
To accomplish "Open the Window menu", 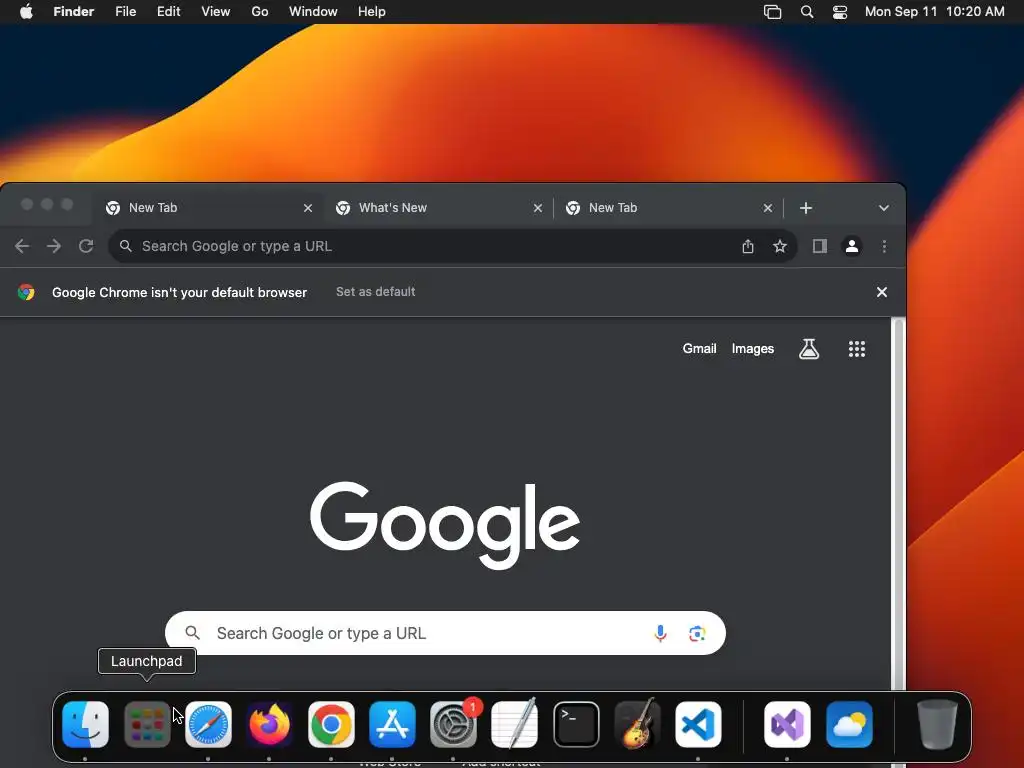I will pos(313,12).
